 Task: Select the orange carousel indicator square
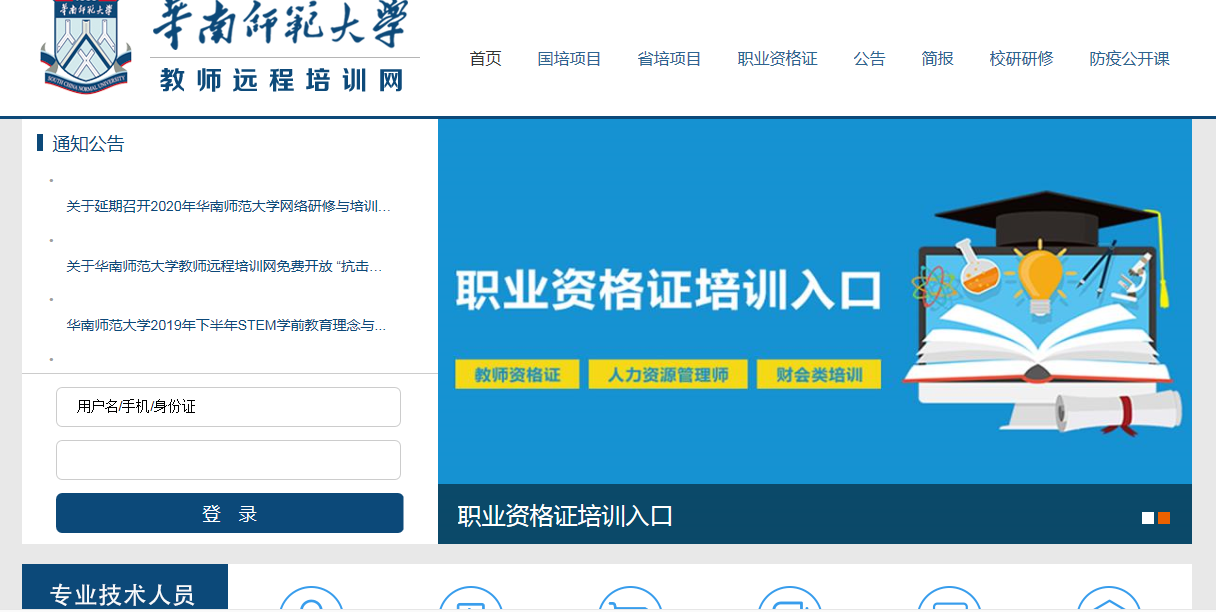pos(1164,518)
